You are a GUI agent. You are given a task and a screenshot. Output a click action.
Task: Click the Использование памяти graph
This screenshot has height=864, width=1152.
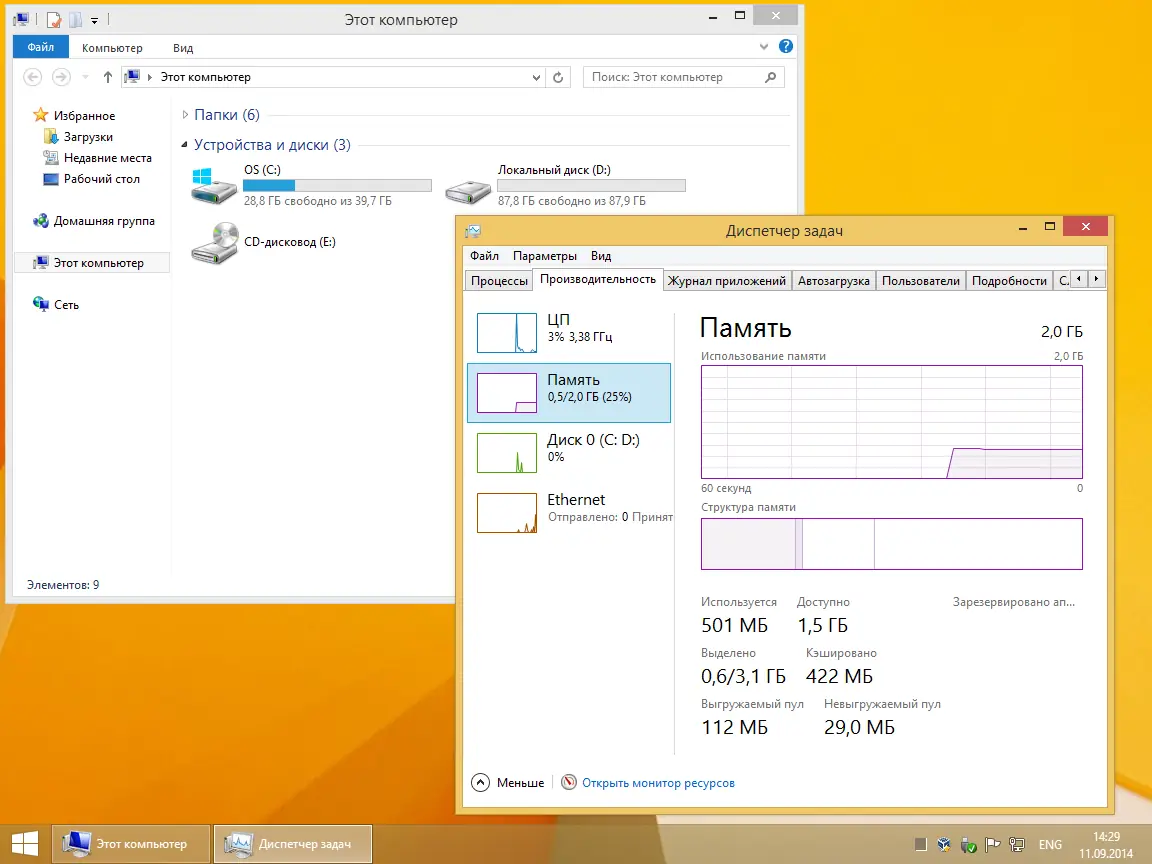(891, 422)
